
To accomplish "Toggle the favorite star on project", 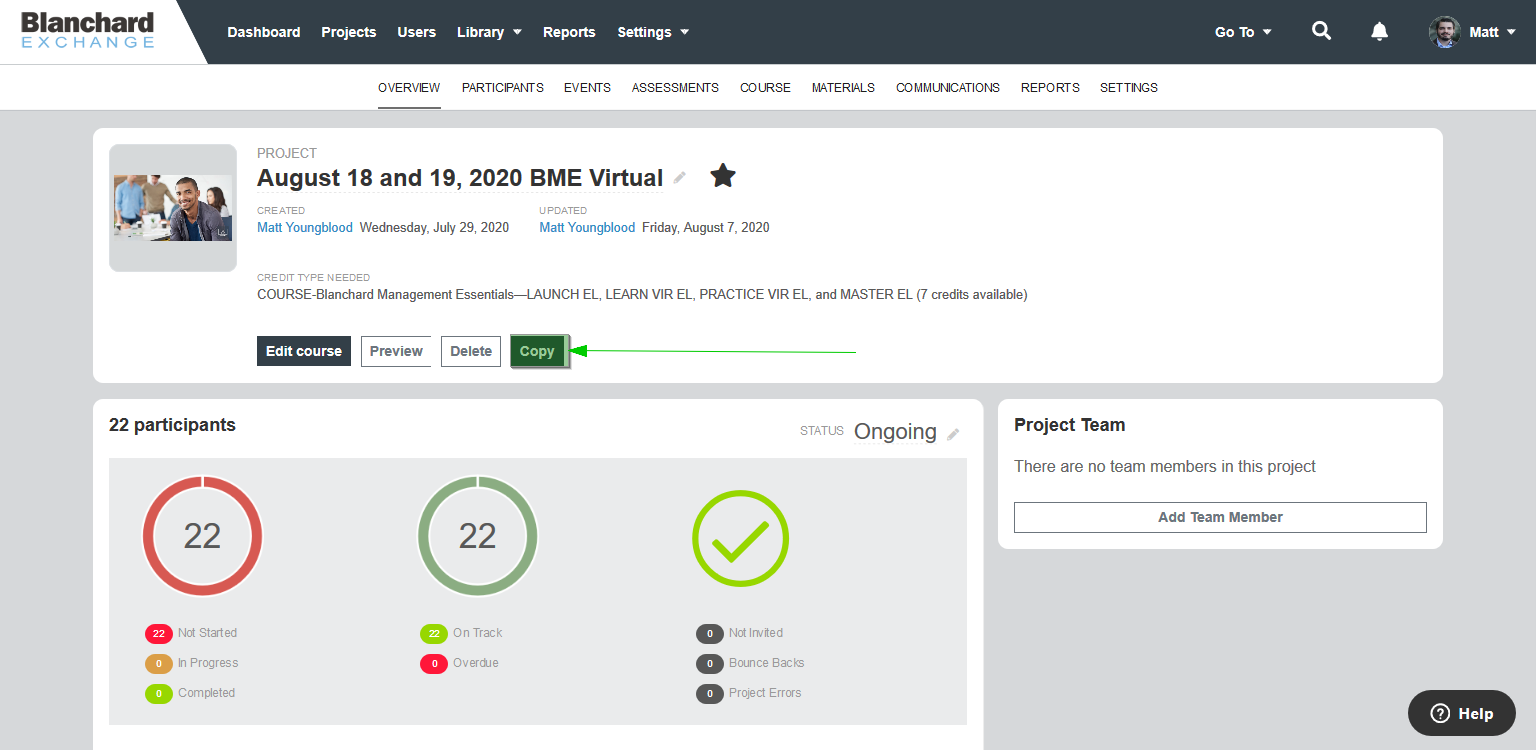I will click(723, 176).
